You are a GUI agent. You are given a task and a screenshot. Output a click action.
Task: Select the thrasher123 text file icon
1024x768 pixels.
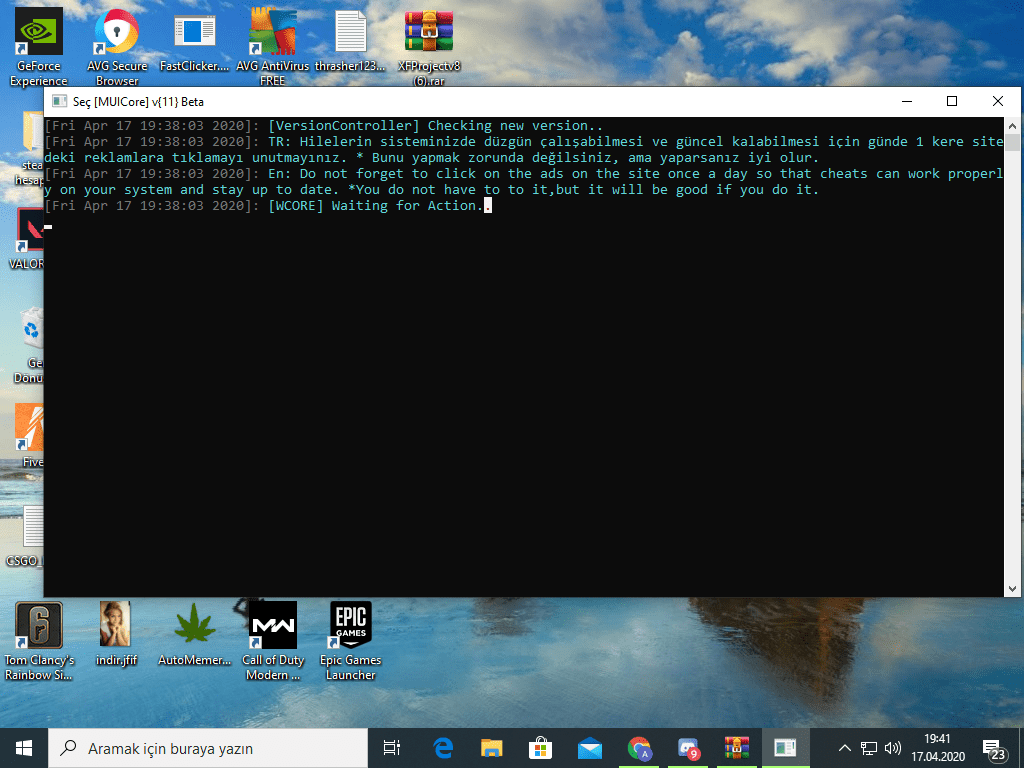(351, 39)
